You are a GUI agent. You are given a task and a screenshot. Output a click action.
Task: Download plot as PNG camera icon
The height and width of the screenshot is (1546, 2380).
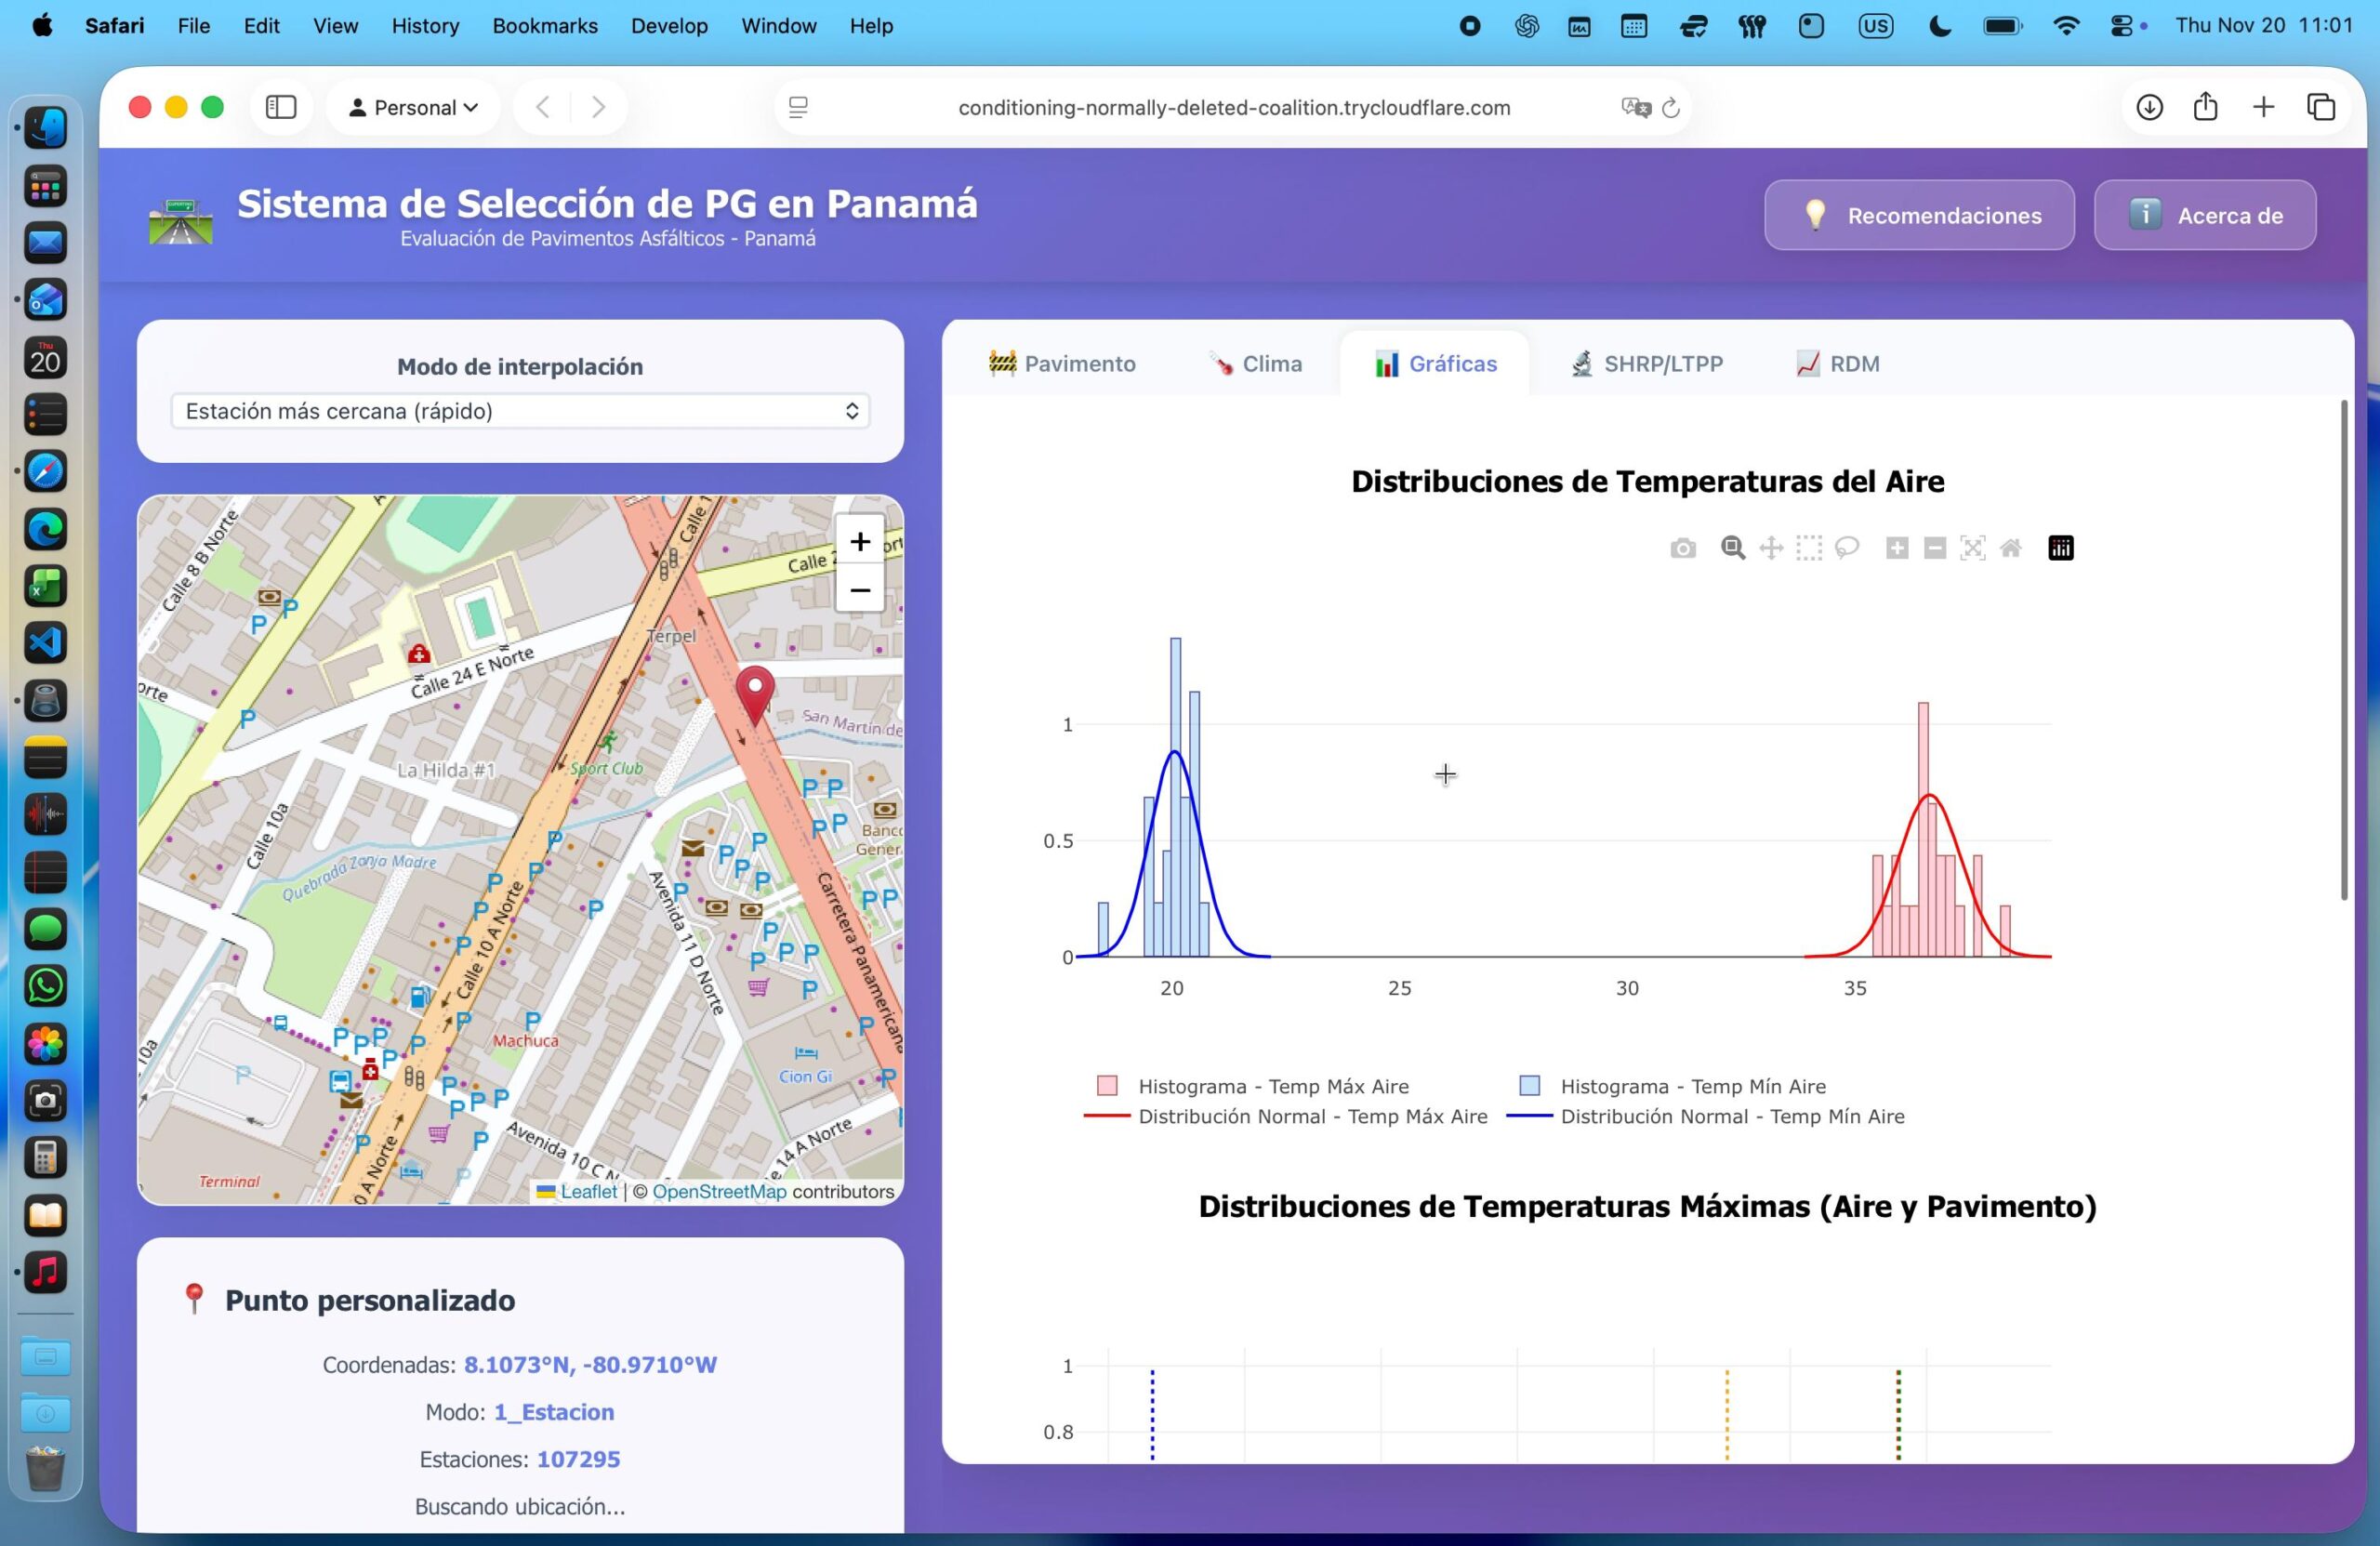point(1683,548)
